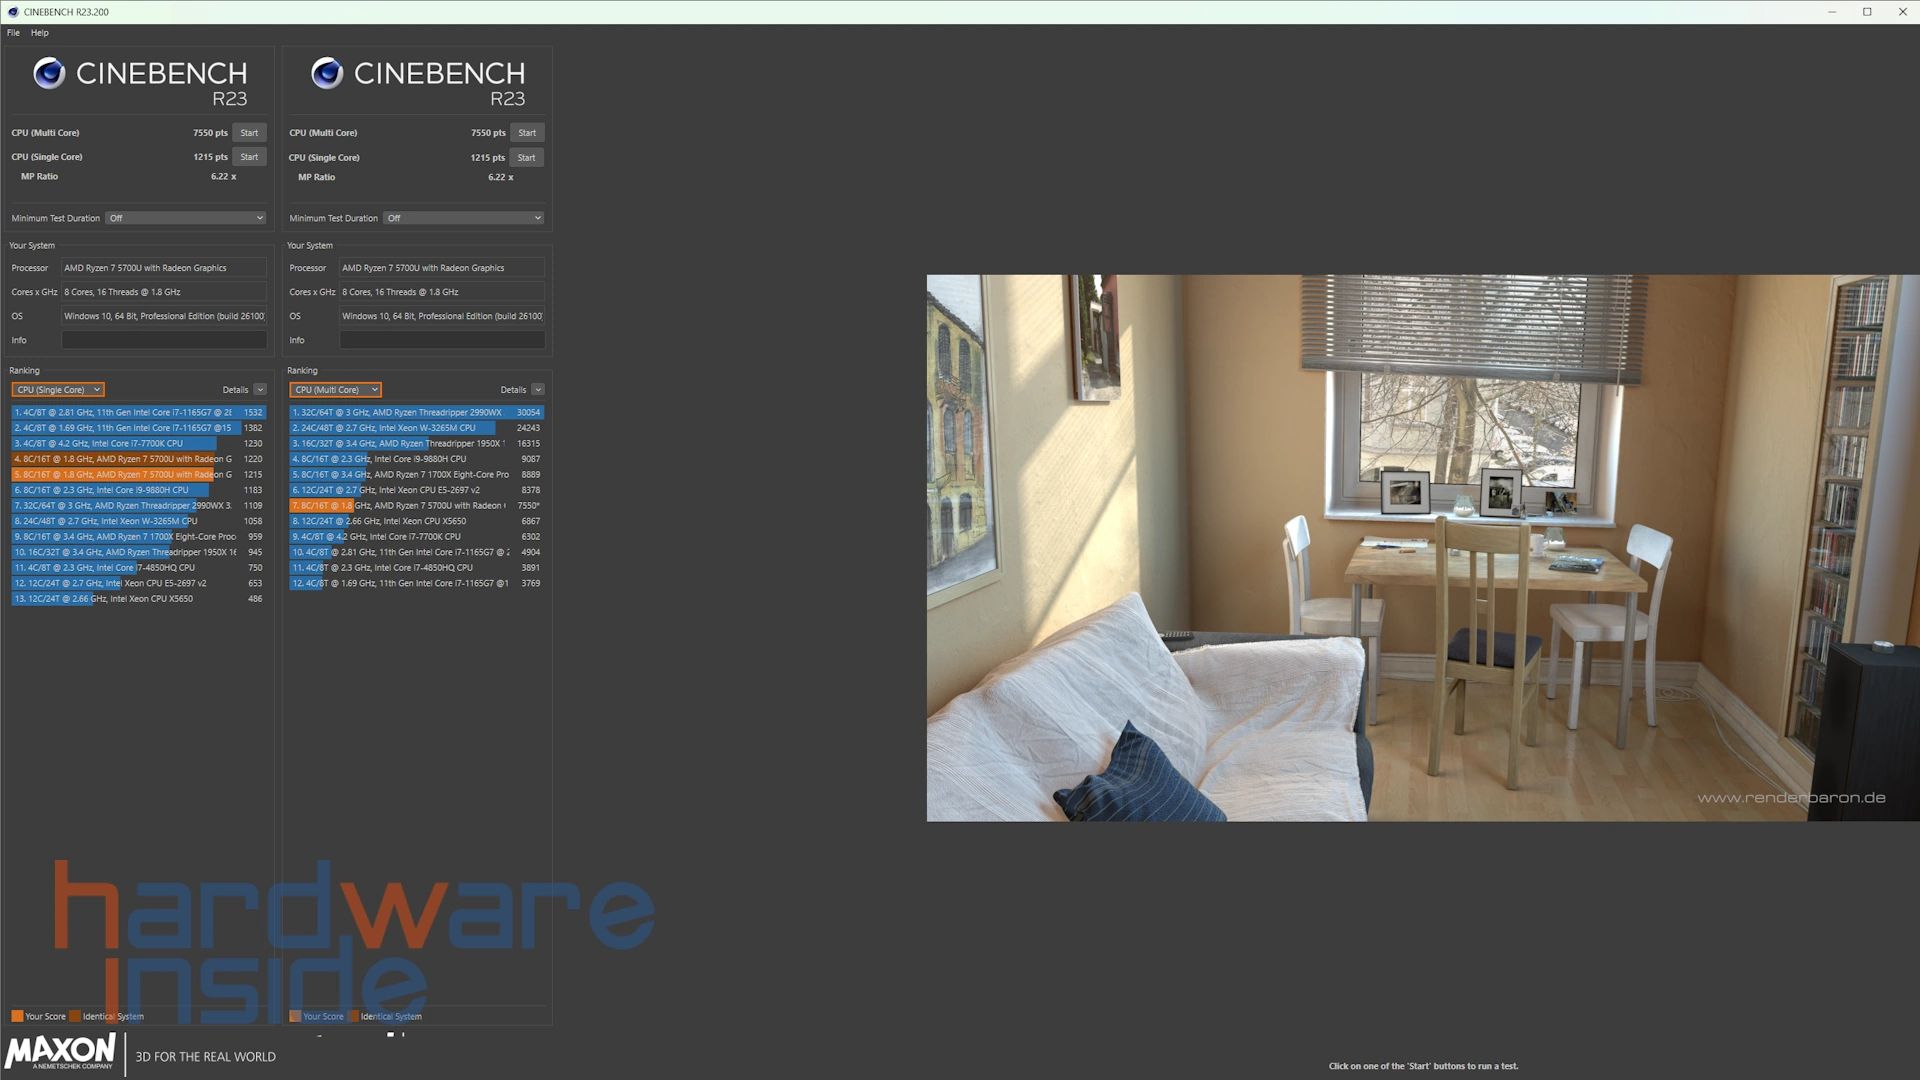Select the Xeon E5-2697 v2 row scoring 8378

417,490
